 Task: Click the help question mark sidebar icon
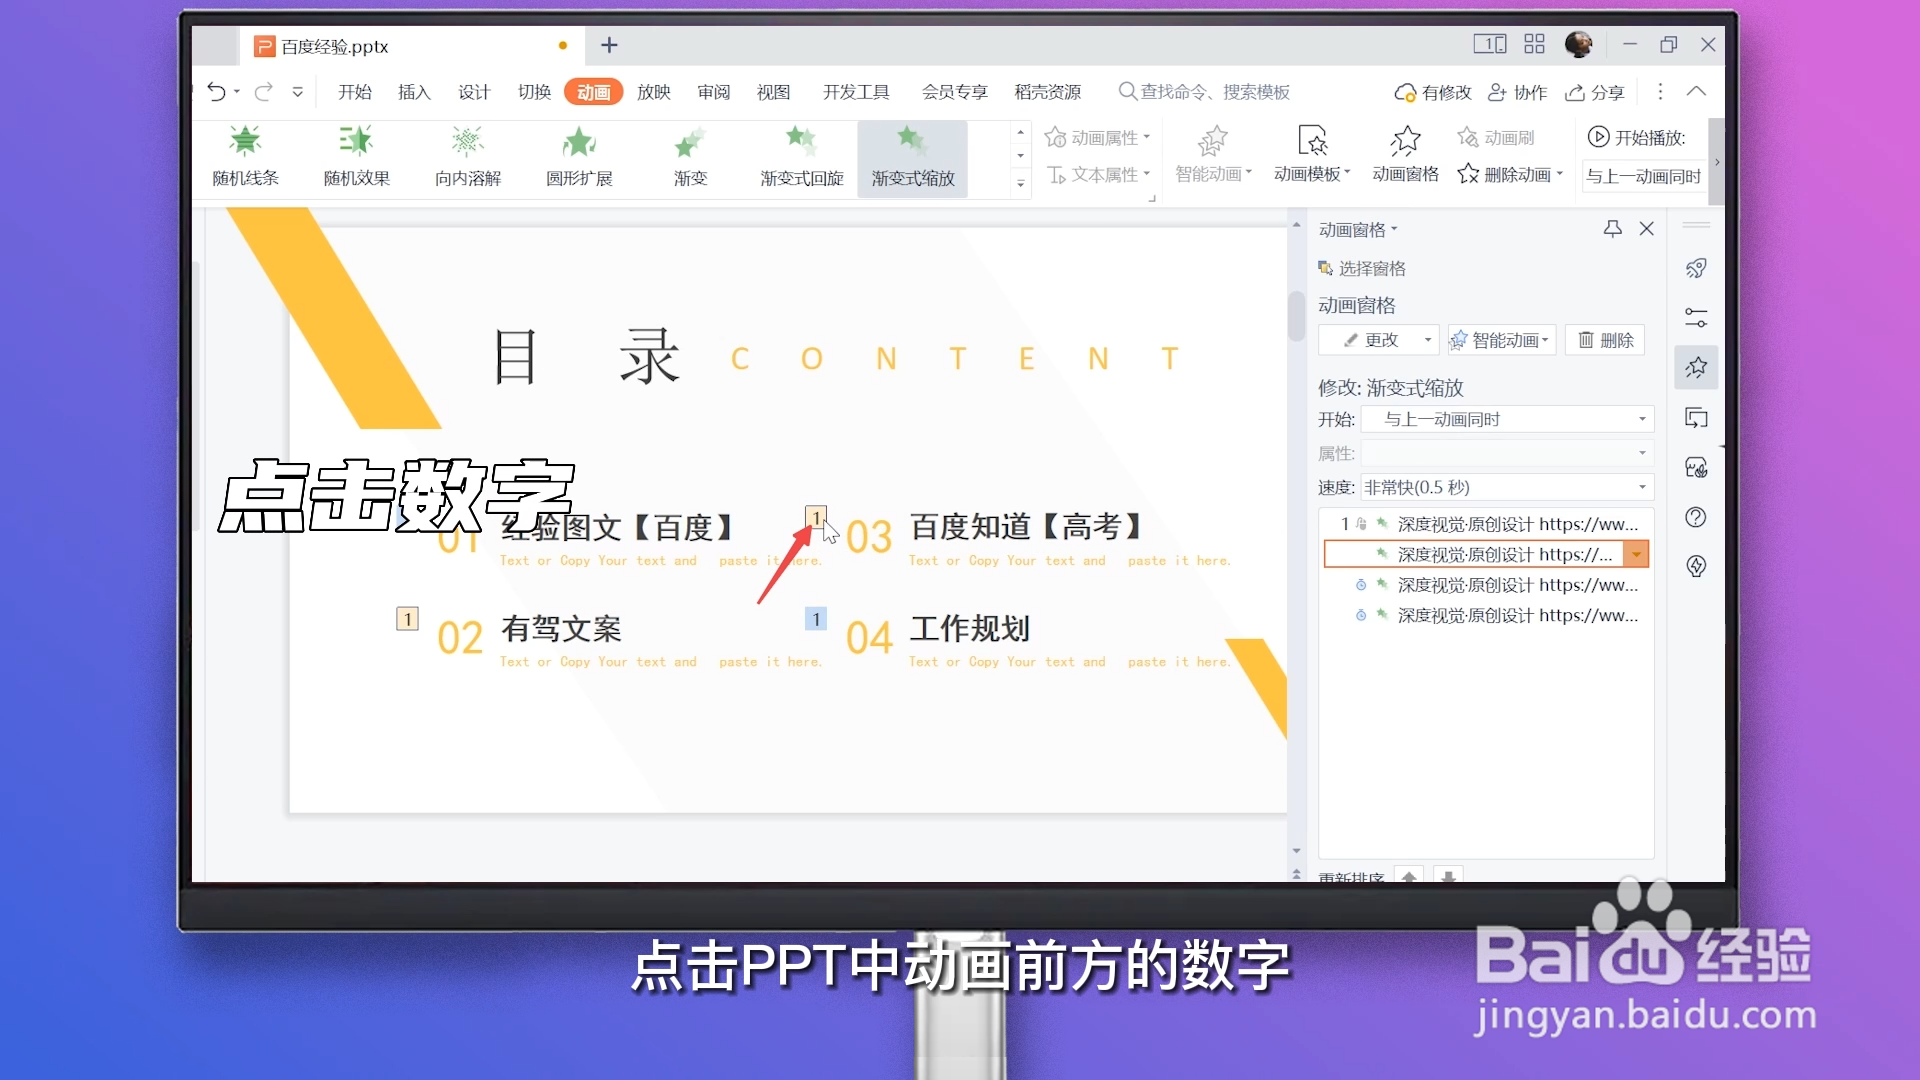click(1696, 517)
